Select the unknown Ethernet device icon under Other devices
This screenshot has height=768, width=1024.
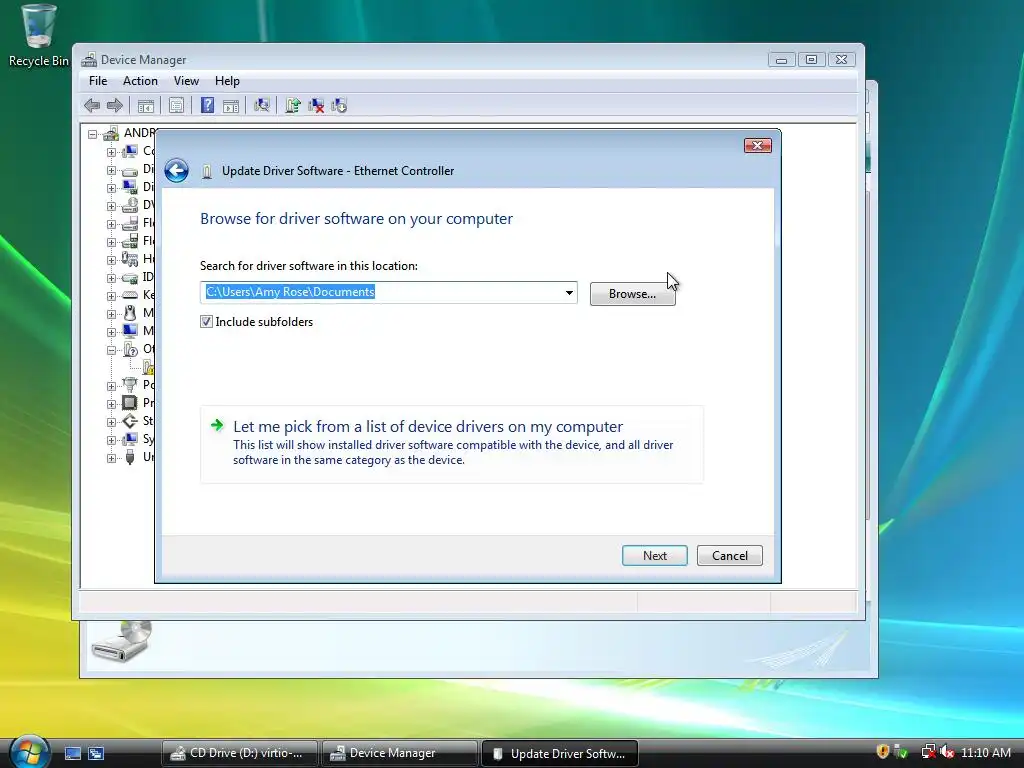149,366
